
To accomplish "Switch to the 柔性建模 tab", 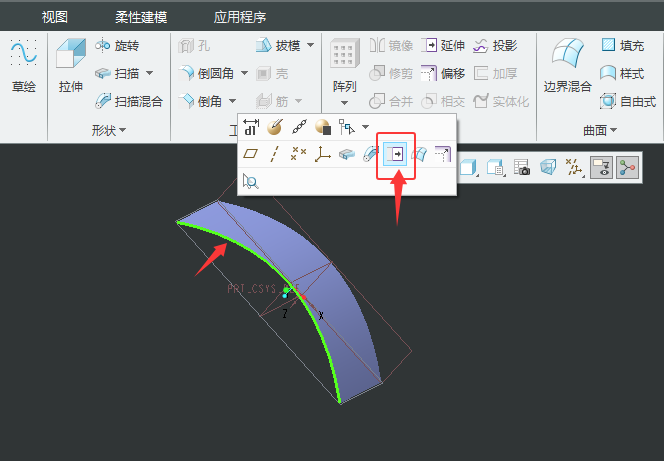I will [x=141, y=17].
